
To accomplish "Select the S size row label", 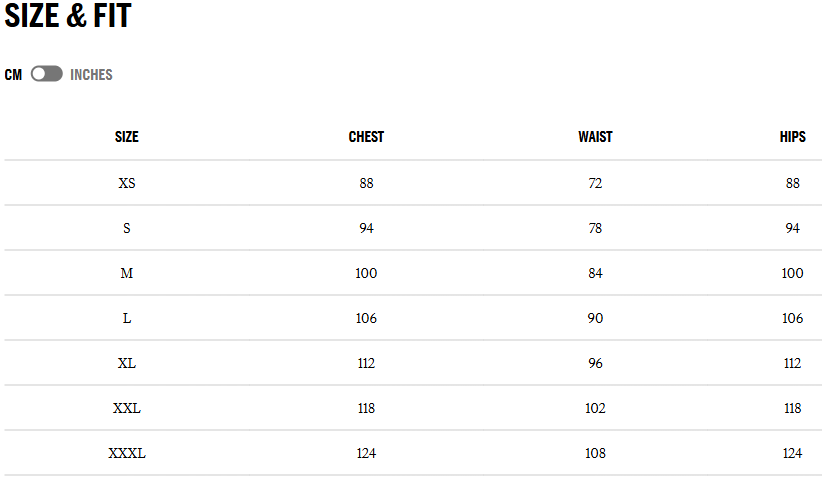I will (x=127, y=228).
